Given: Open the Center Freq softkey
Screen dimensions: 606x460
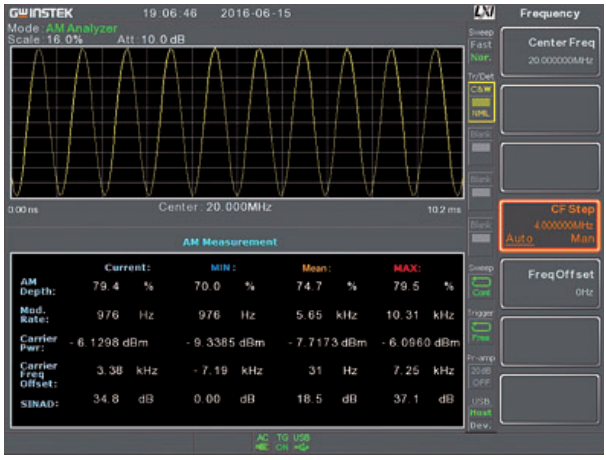Looking at the screenshot, I should click(550, 52).
